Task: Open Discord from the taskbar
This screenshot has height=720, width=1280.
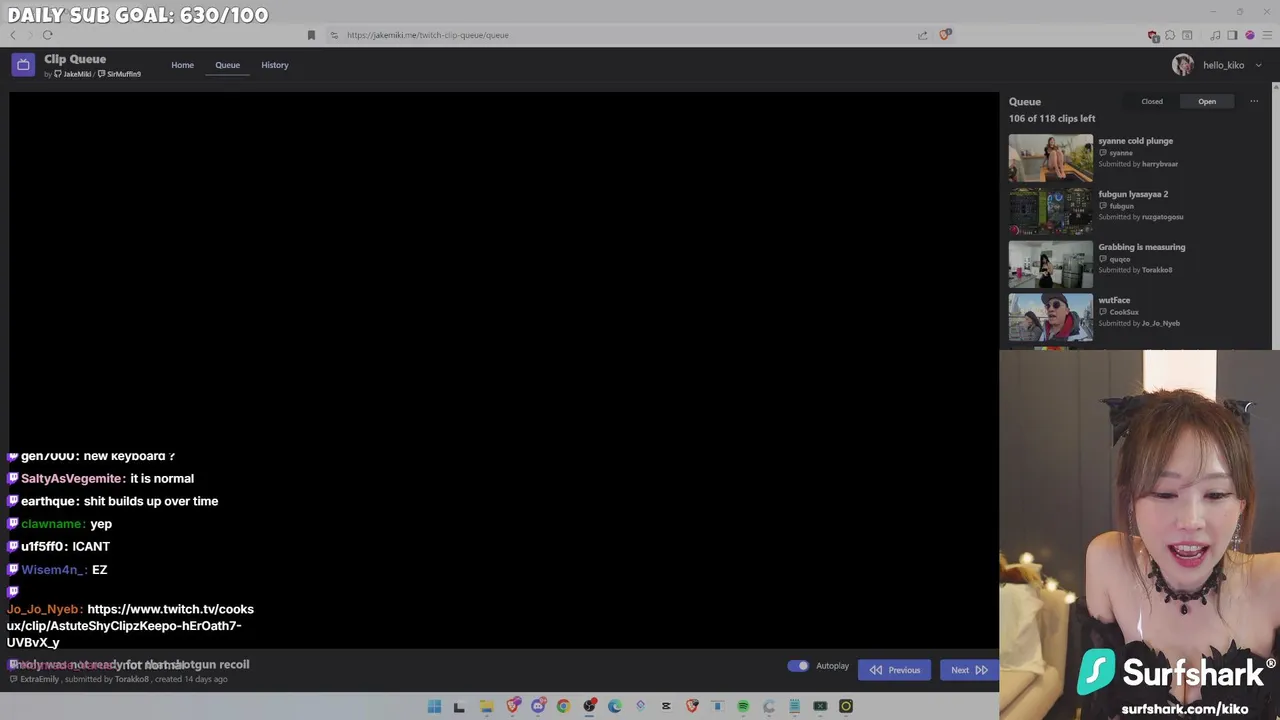Action: click(538, 706)
